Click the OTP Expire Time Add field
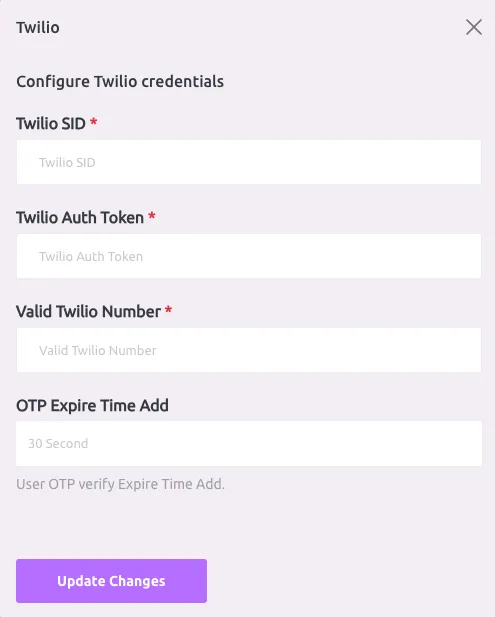This screenshot has height=617, width=495. pos(249,443)
